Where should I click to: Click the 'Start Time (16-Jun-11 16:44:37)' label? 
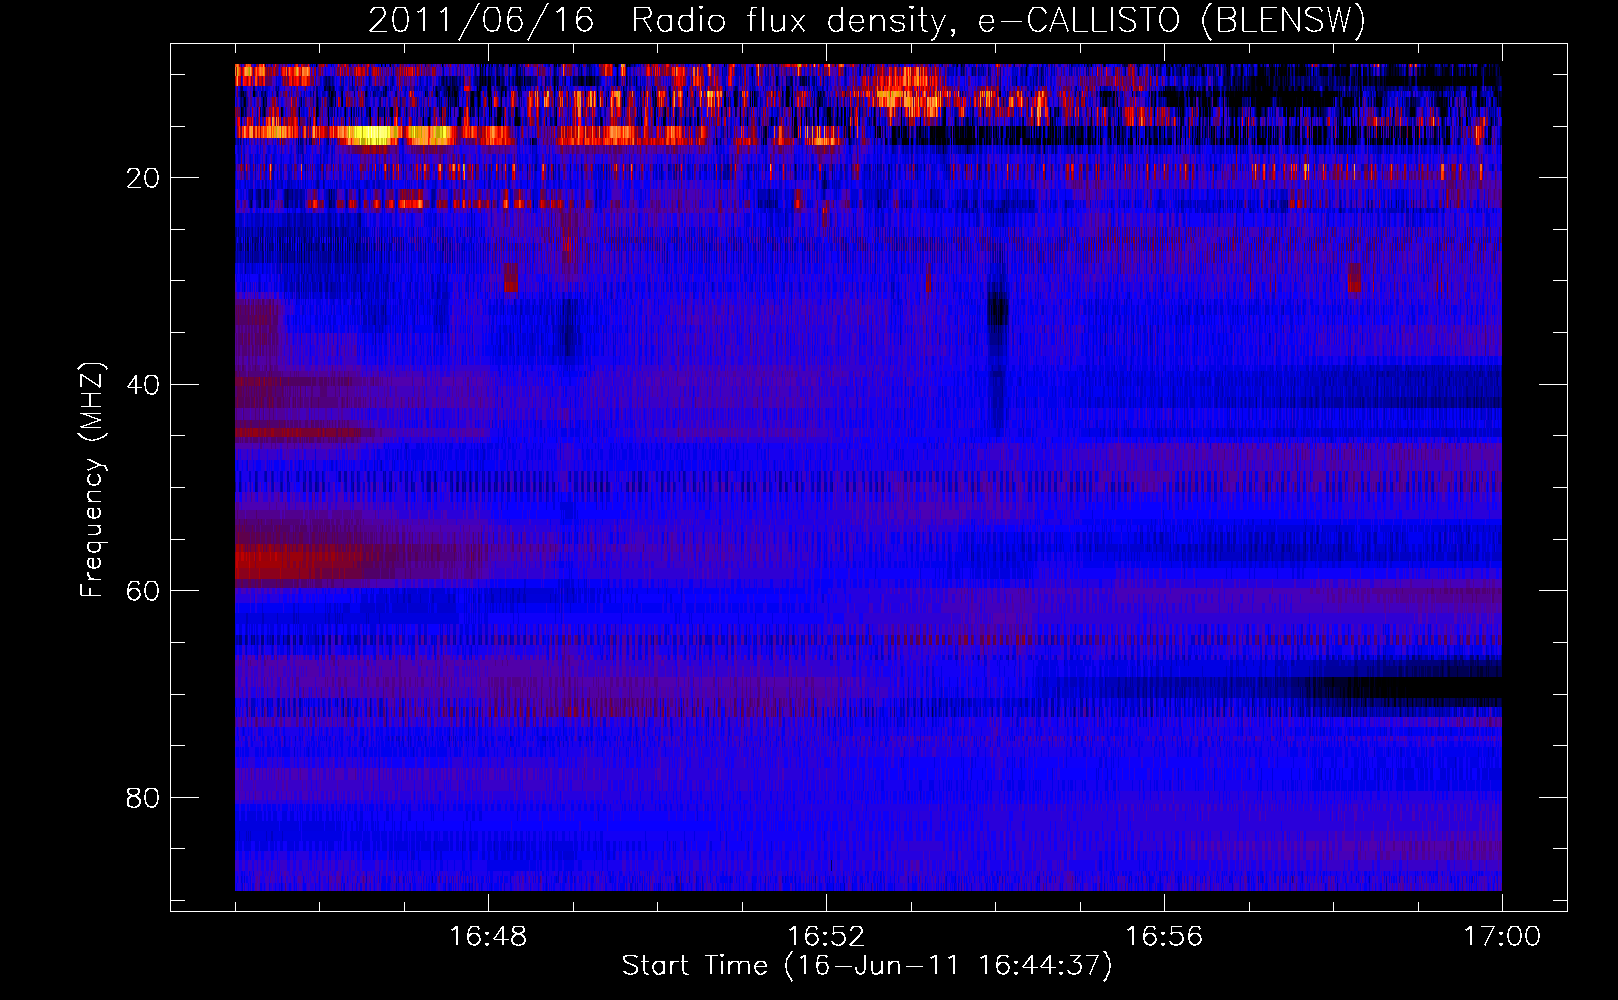point(867,966)
